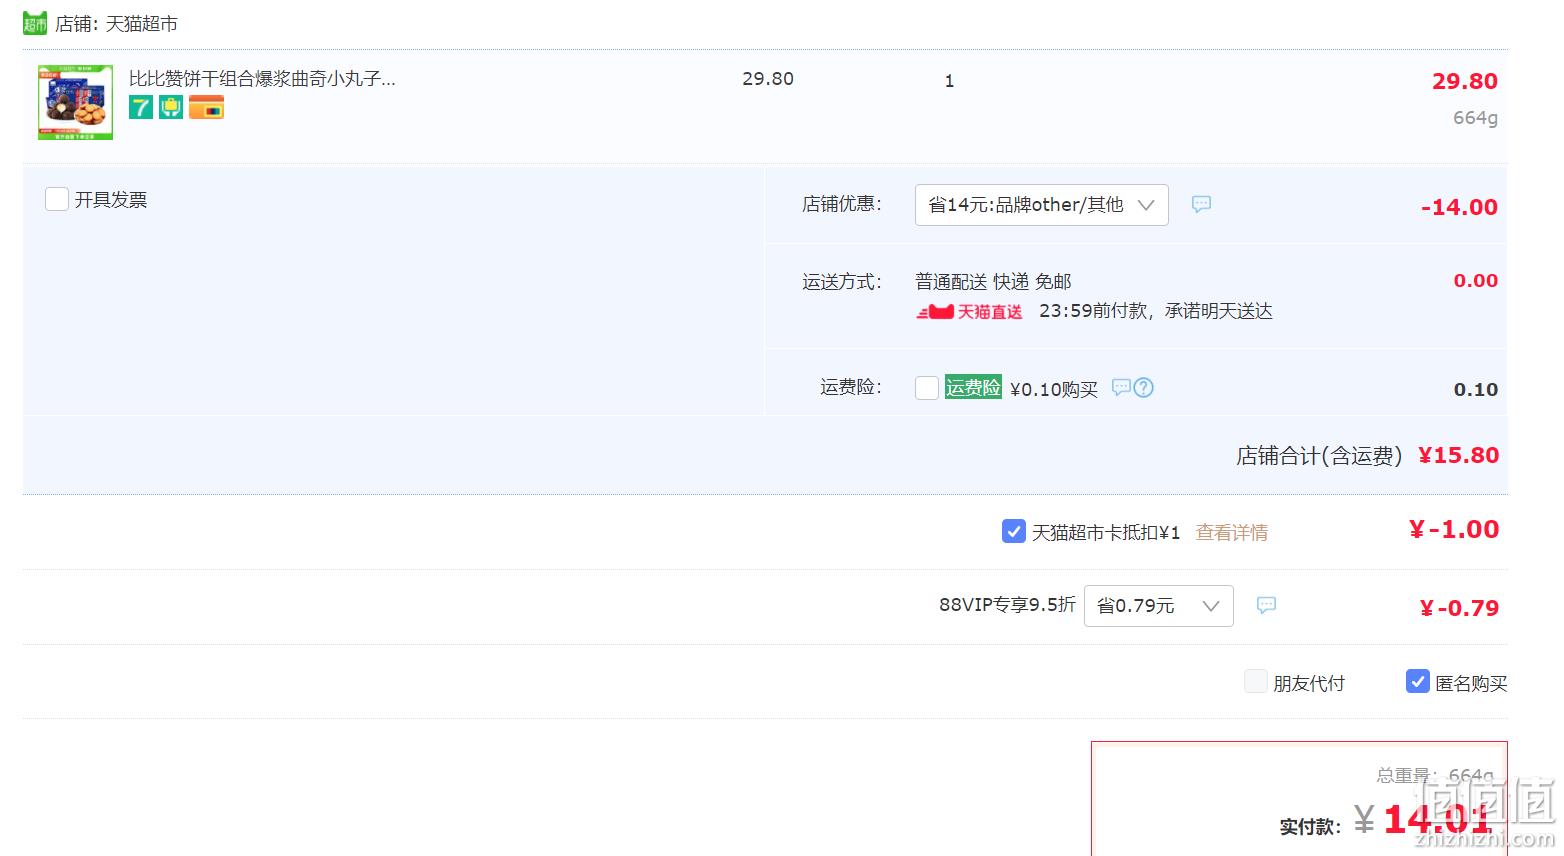
Task: Open 查看详情 link for supermarket card
Action: (x=1231, y=533)
